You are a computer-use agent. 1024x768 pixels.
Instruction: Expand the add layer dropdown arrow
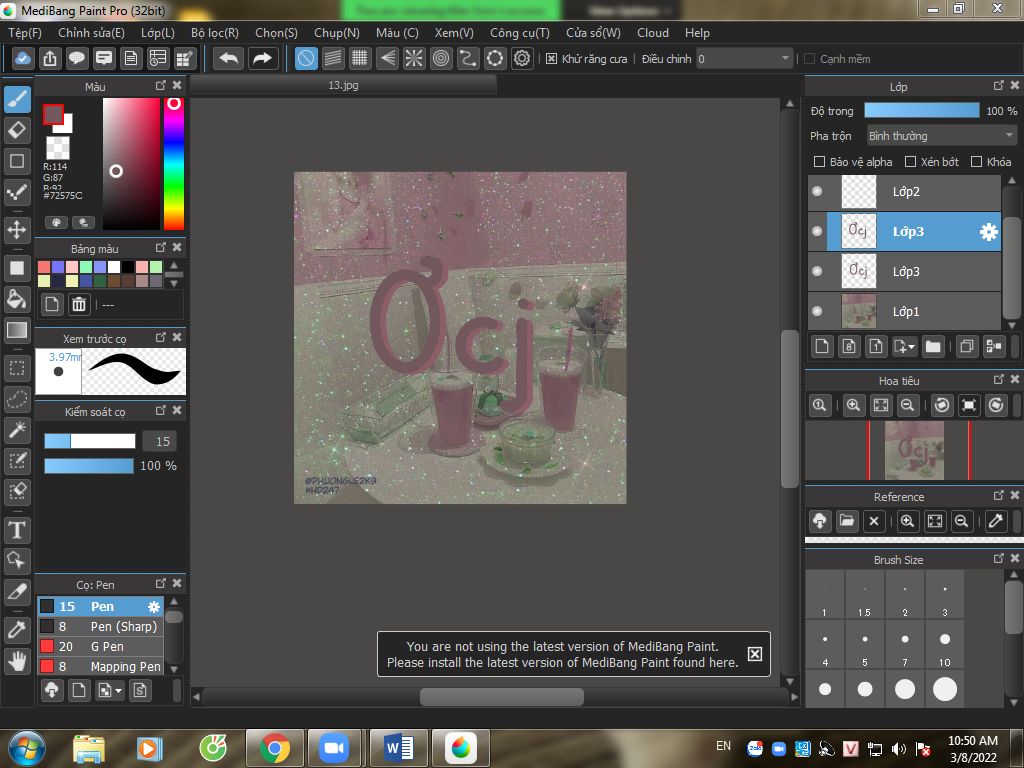coord(912,347)
